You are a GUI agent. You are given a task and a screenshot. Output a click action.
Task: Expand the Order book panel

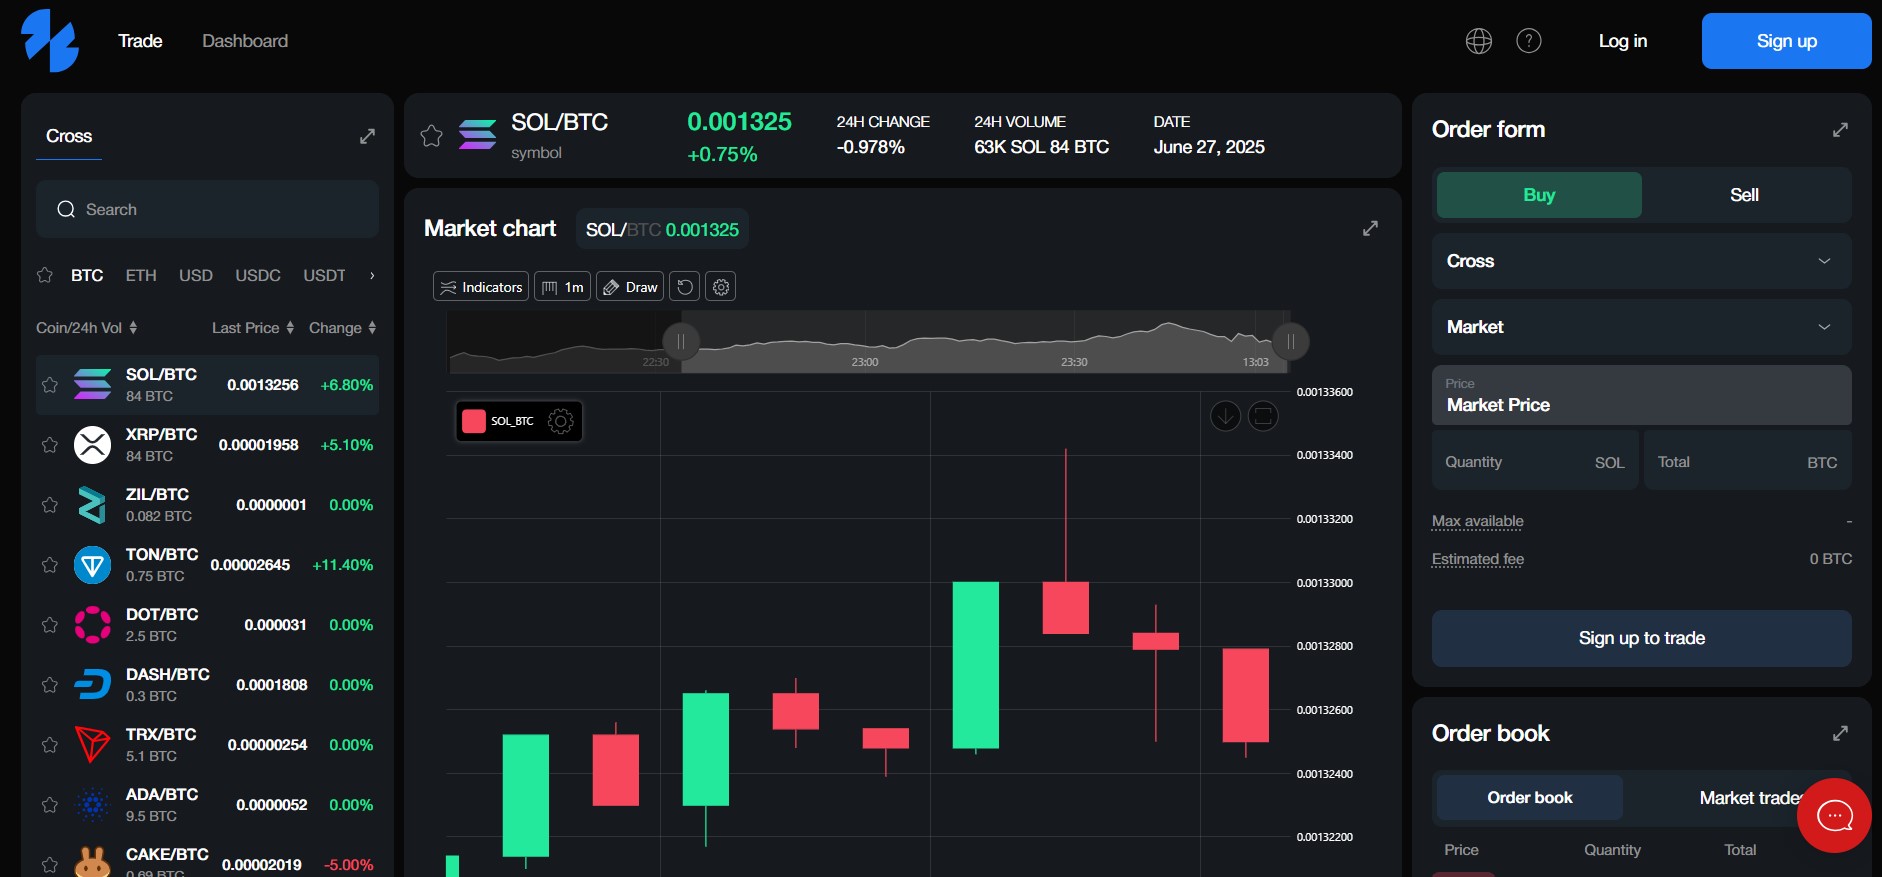click(x=1840, y=733)
